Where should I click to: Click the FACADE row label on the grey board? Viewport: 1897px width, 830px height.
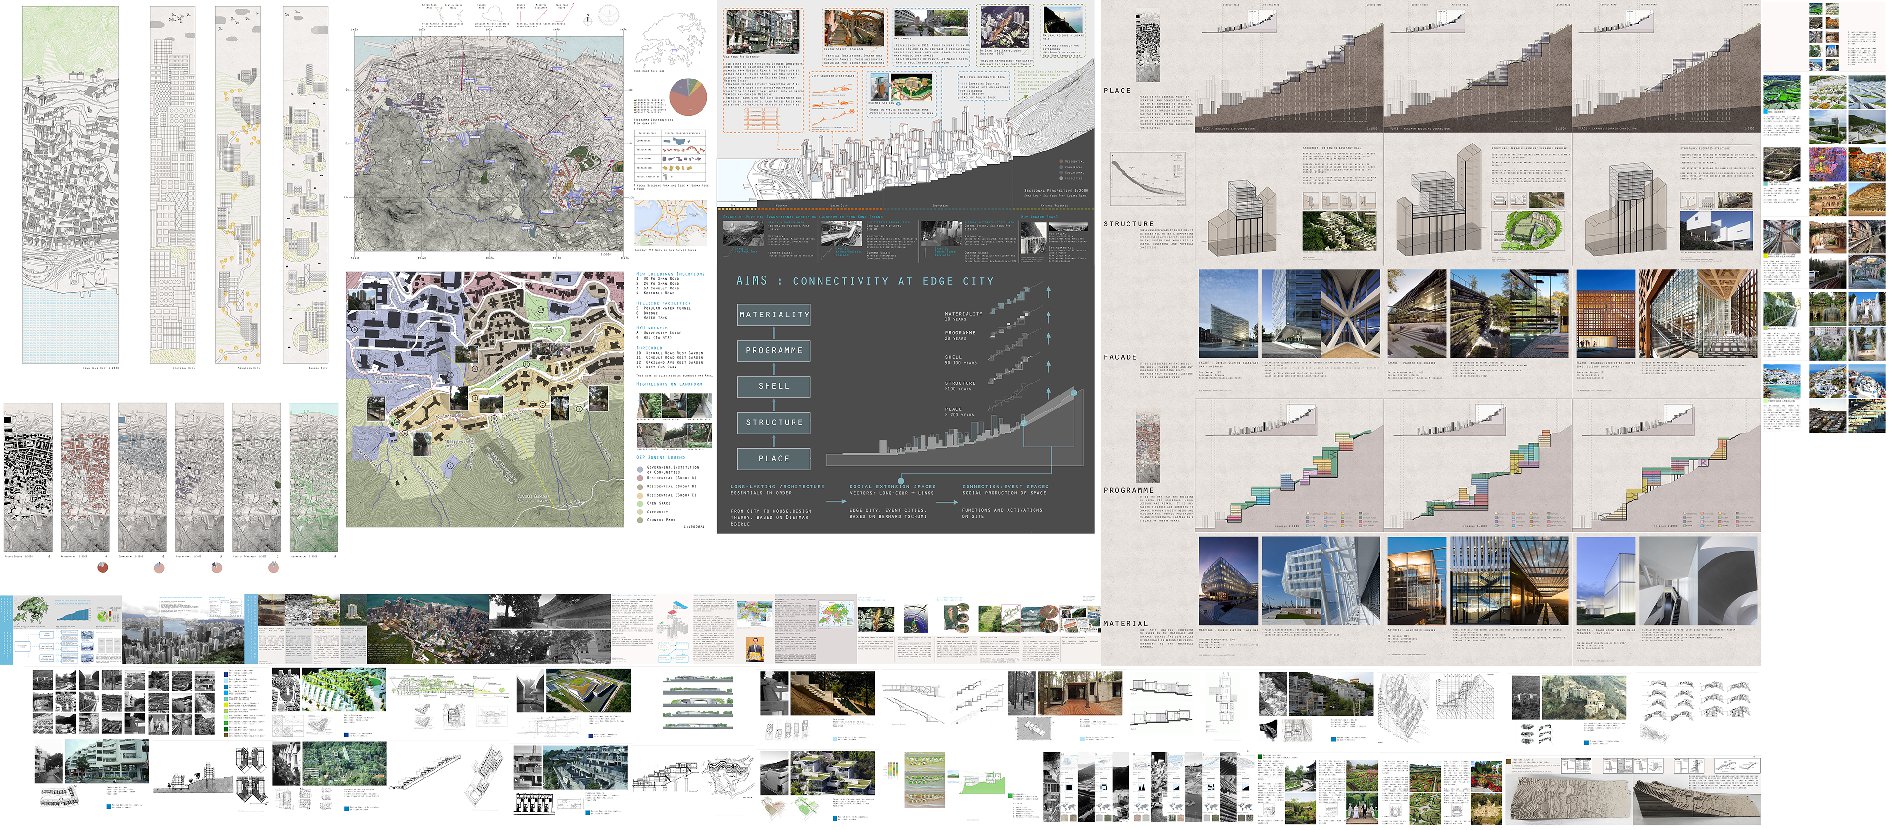1120,357
